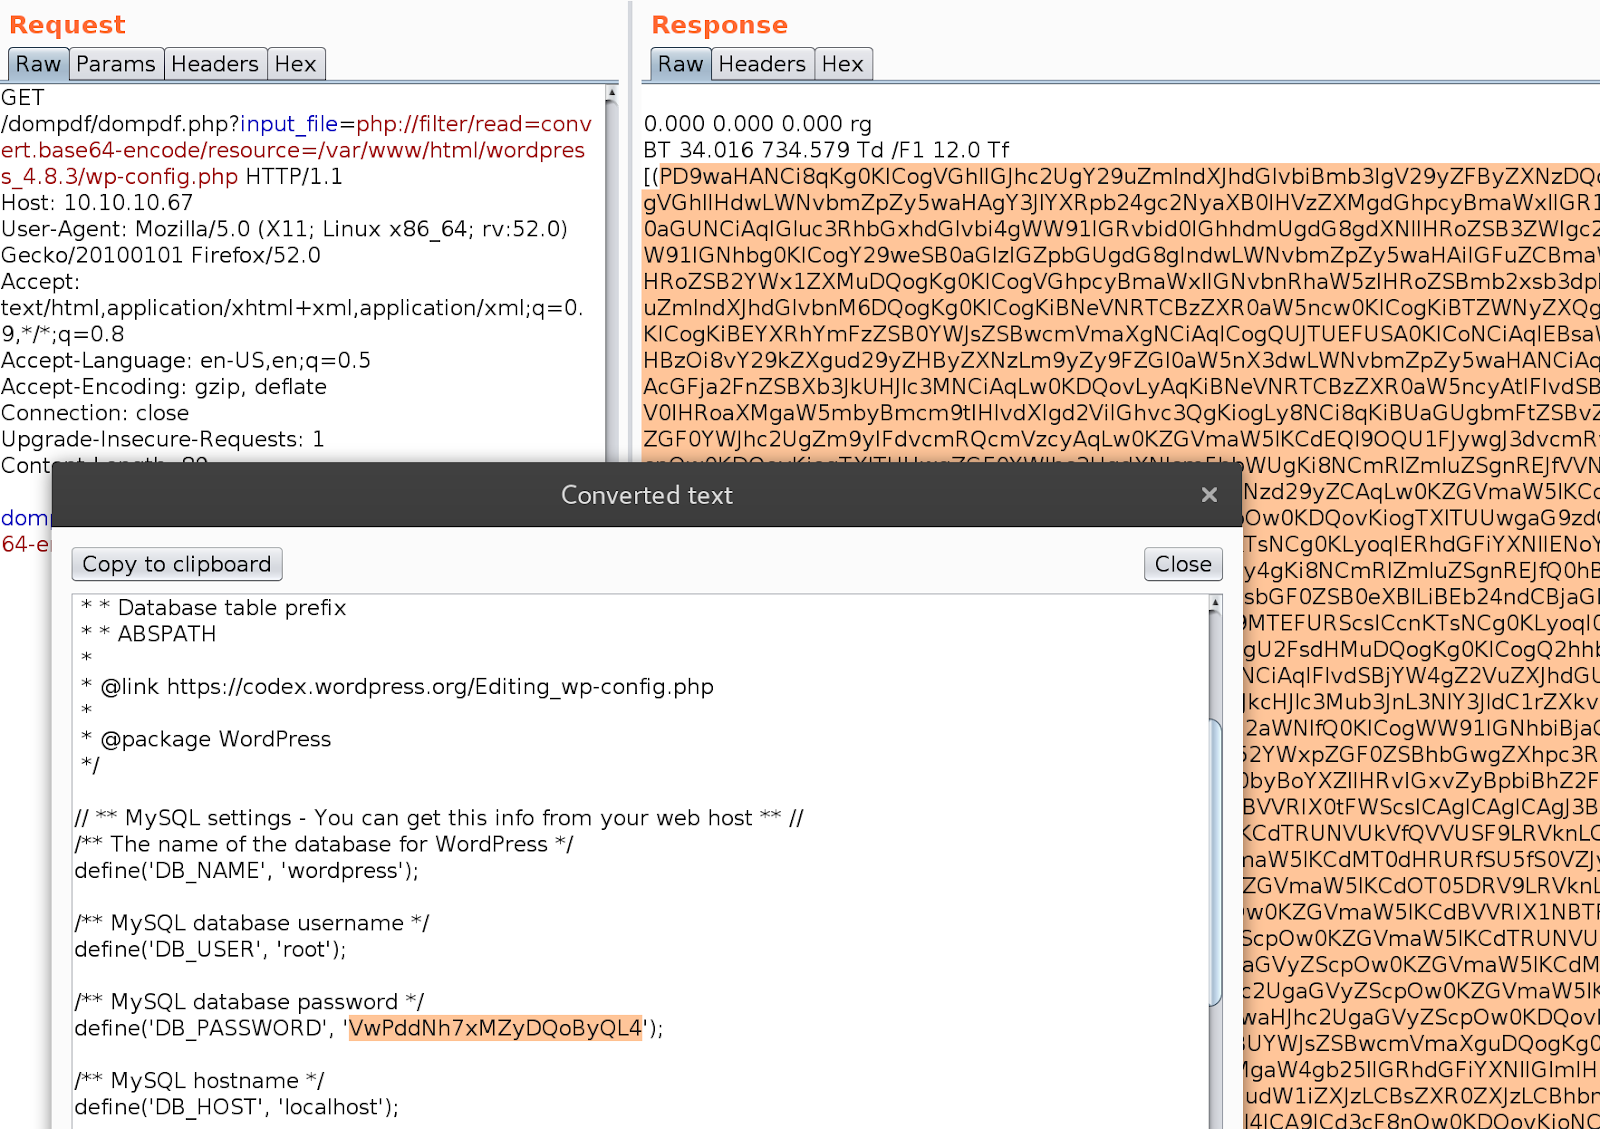Click the Close button in Converted text dialog

pos(1183,564)
